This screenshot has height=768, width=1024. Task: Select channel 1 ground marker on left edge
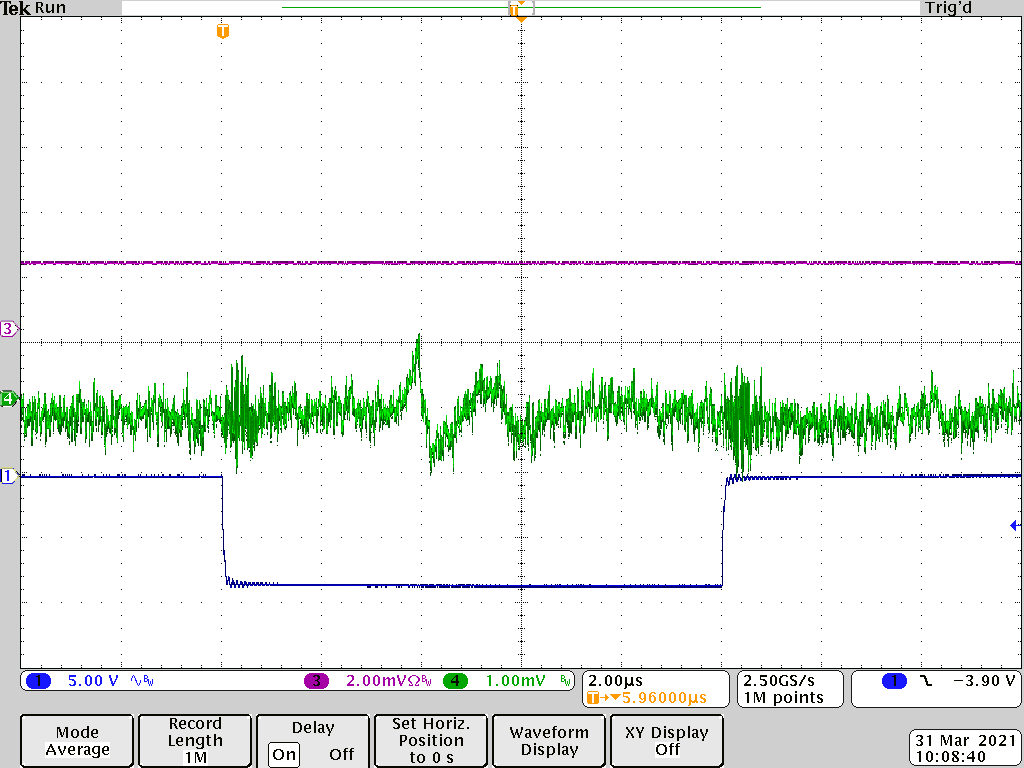tap(8, 476)
